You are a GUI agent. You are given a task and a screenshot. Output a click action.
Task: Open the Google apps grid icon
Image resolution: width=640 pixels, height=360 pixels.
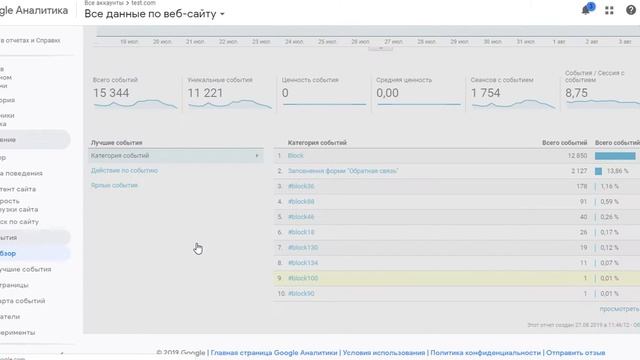click(609, 10)
